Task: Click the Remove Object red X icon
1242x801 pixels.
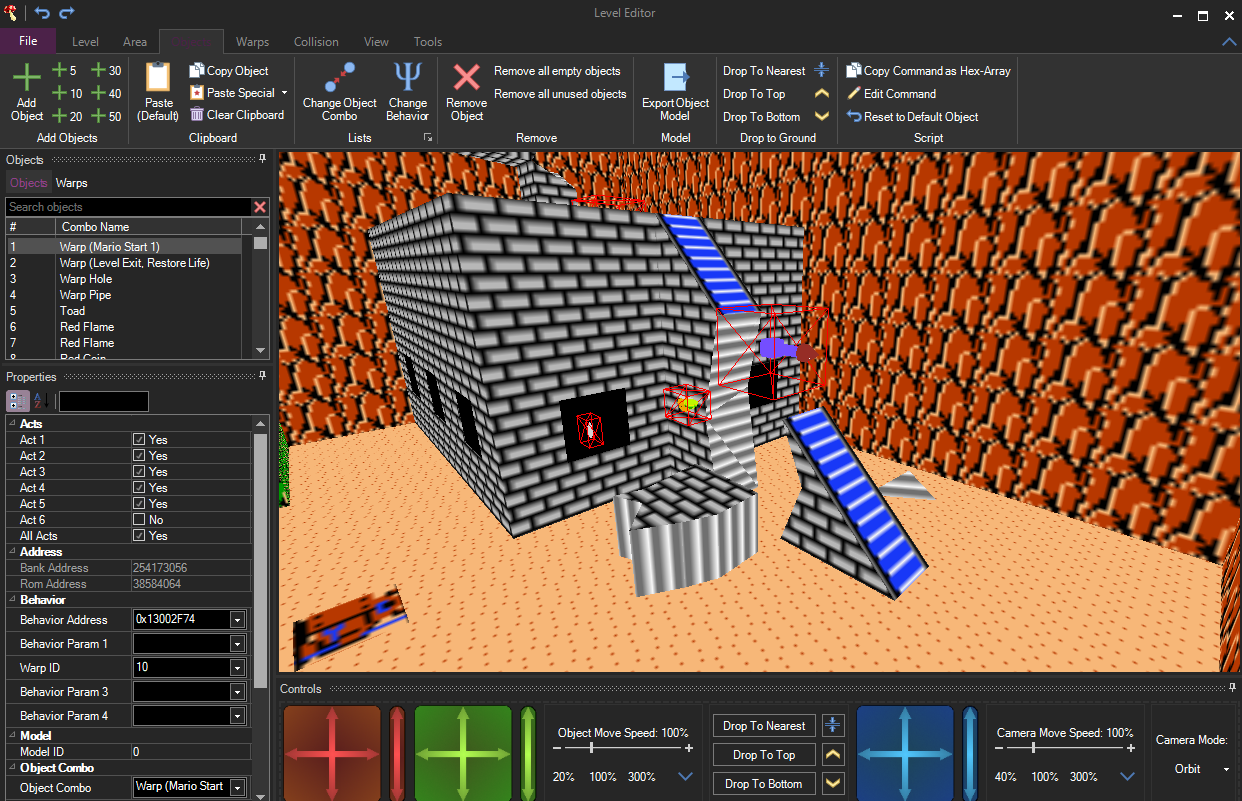Action: tap(466, 78)
